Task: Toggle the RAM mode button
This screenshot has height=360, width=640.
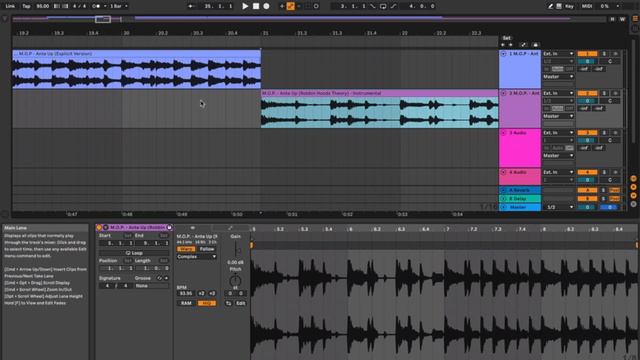Action: [x=186, y=303]
